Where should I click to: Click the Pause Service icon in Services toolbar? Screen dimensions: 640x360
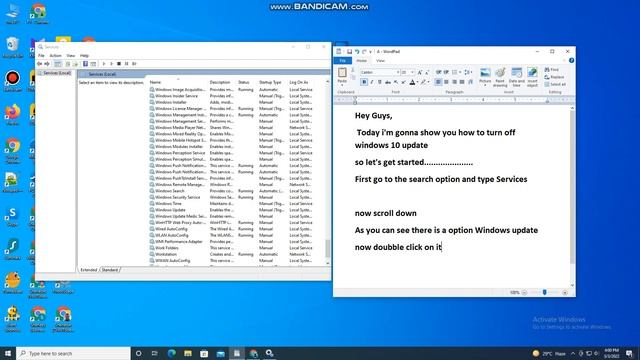tap(127, 64)
